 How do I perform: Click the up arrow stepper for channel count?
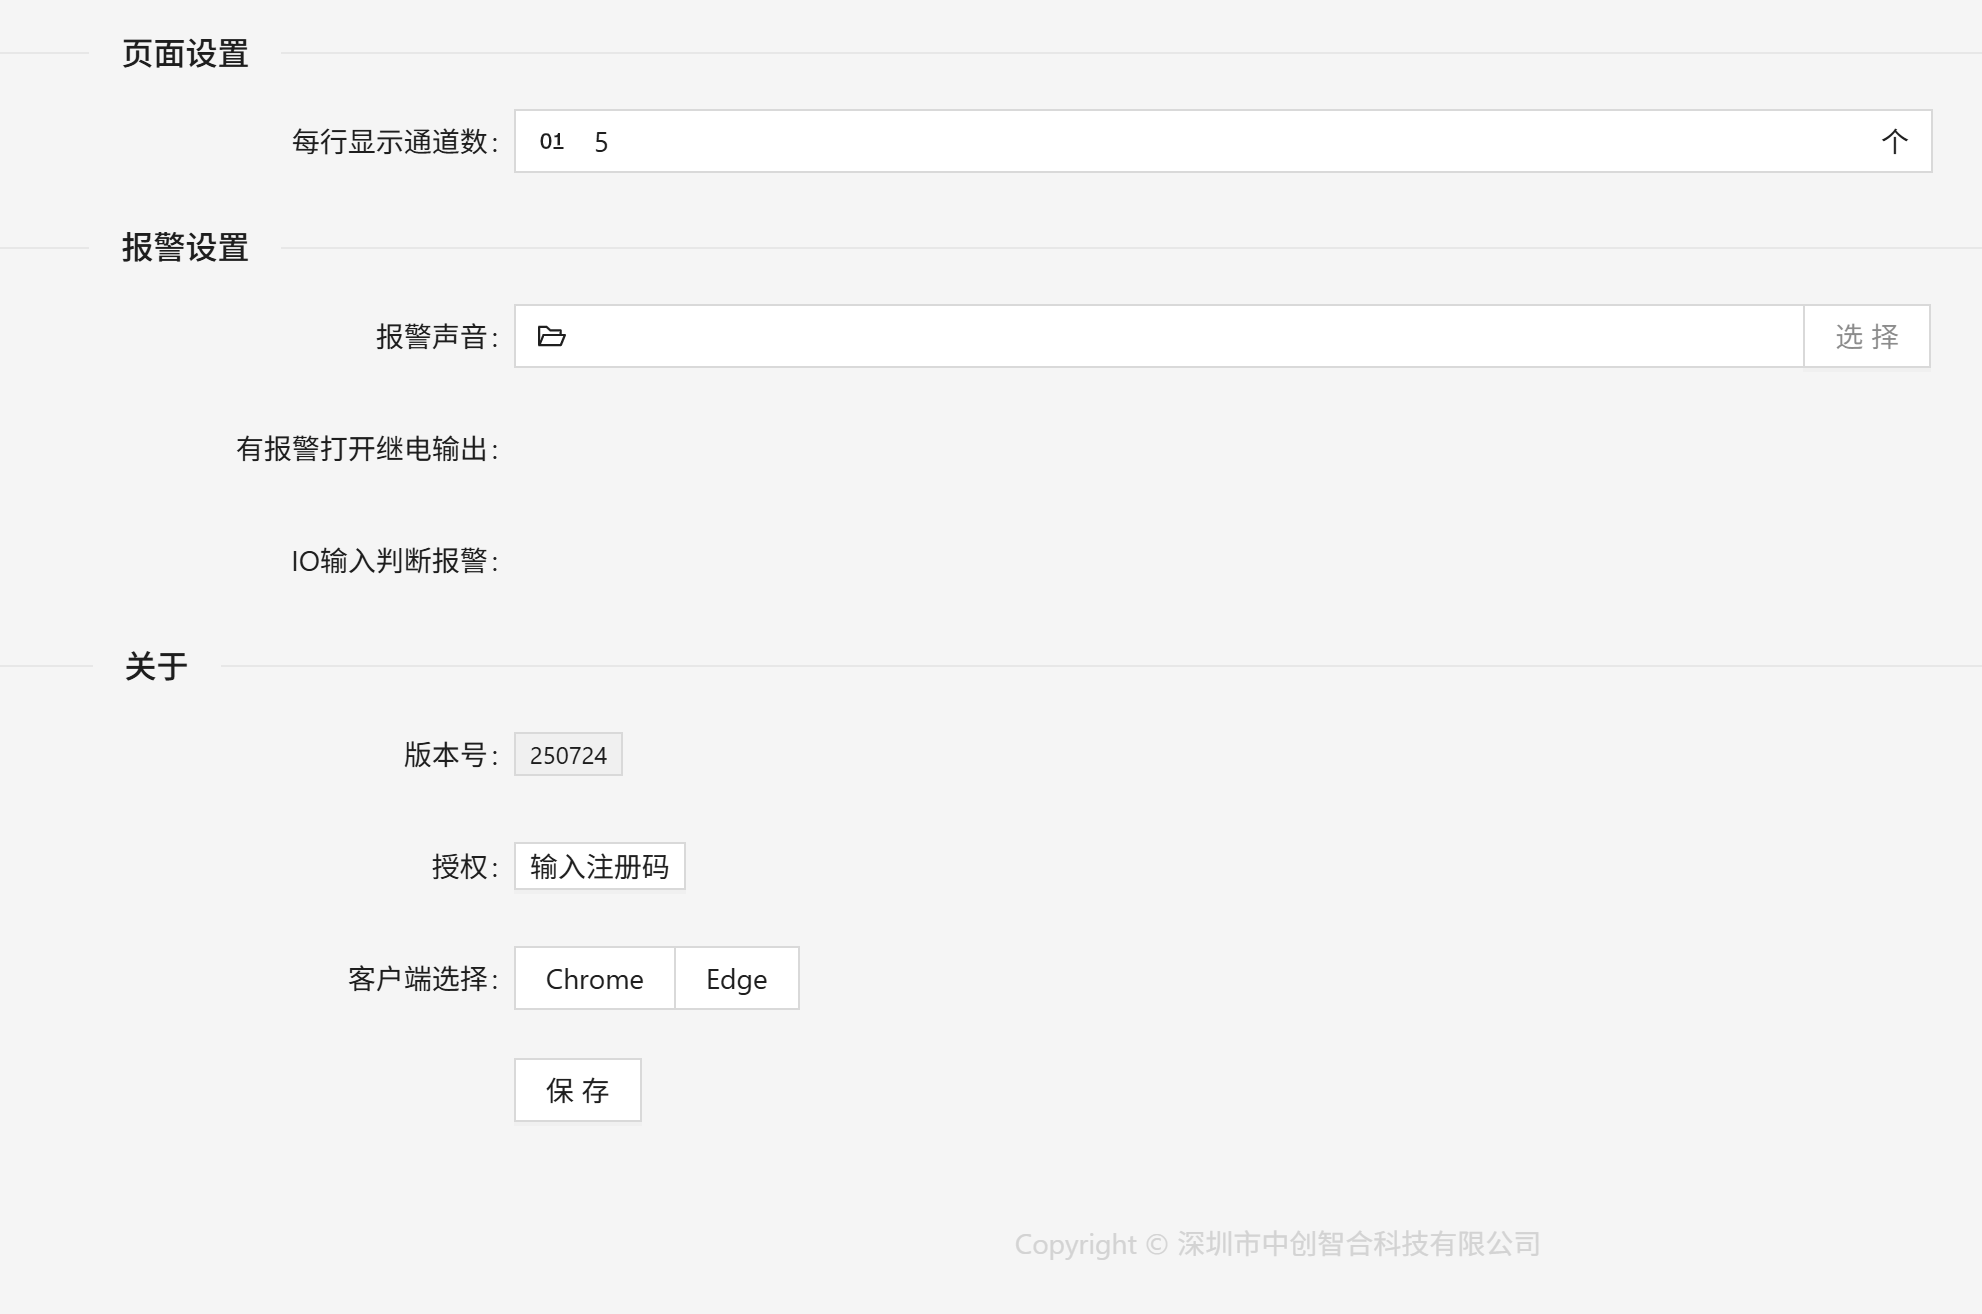[1894, 141]
